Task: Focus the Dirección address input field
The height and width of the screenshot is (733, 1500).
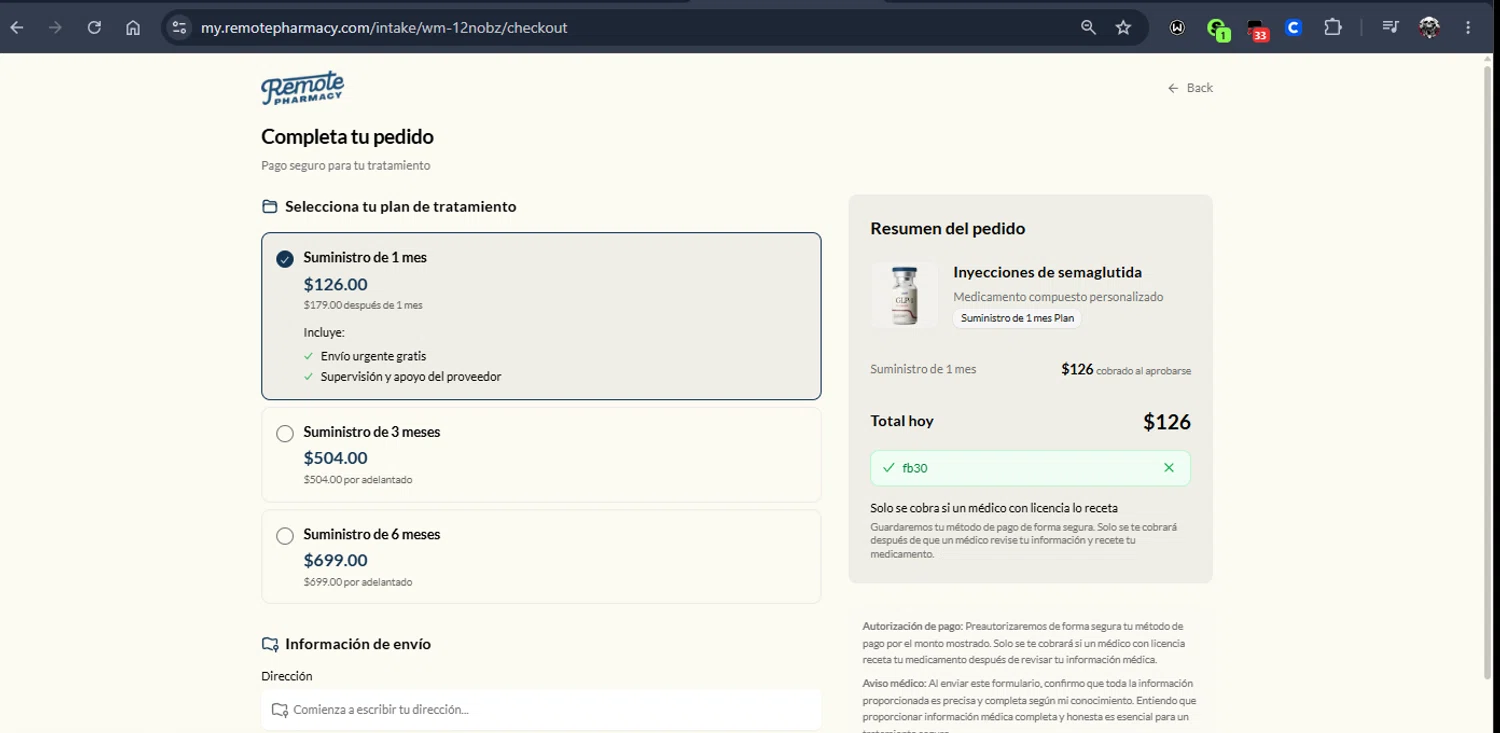Action: coord(541,710)
